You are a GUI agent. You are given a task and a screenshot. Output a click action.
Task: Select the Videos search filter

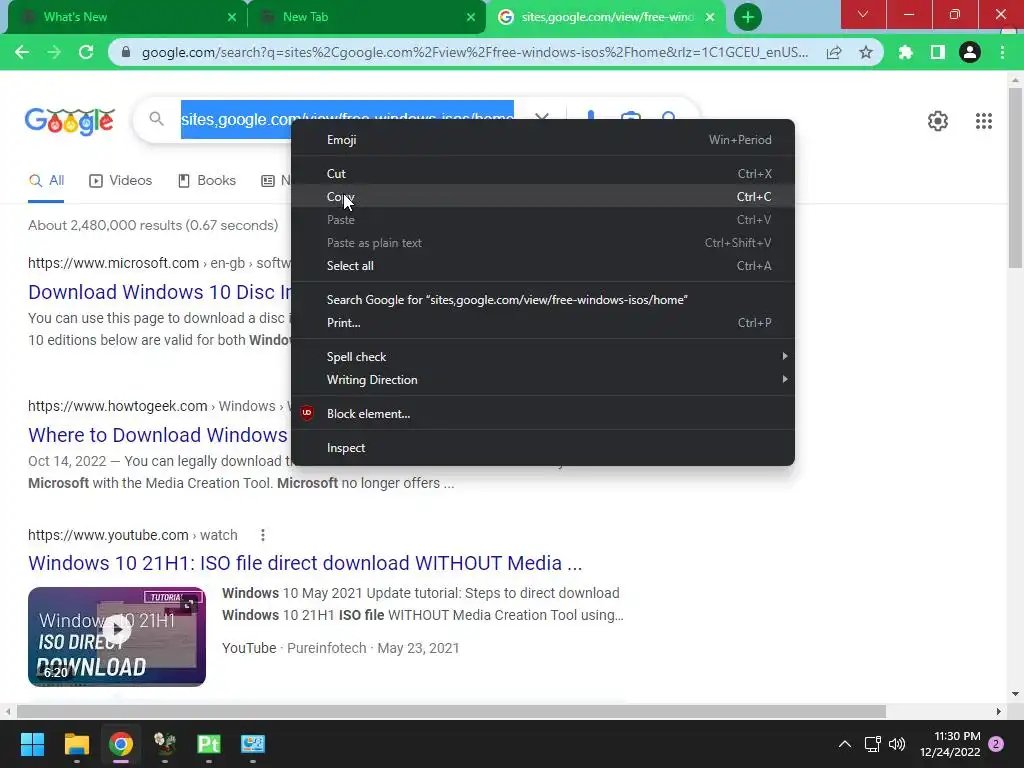click(120, 180)
